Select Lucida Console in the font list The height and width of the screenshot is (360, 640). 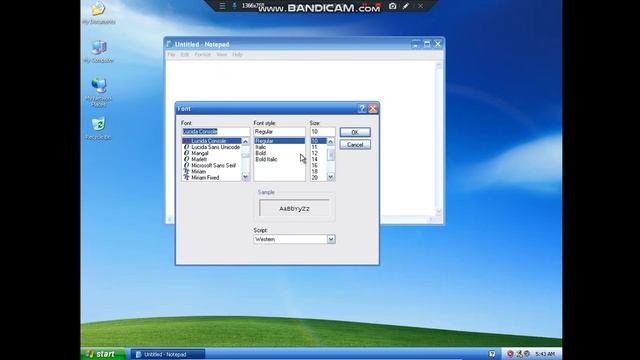[212, 141]
